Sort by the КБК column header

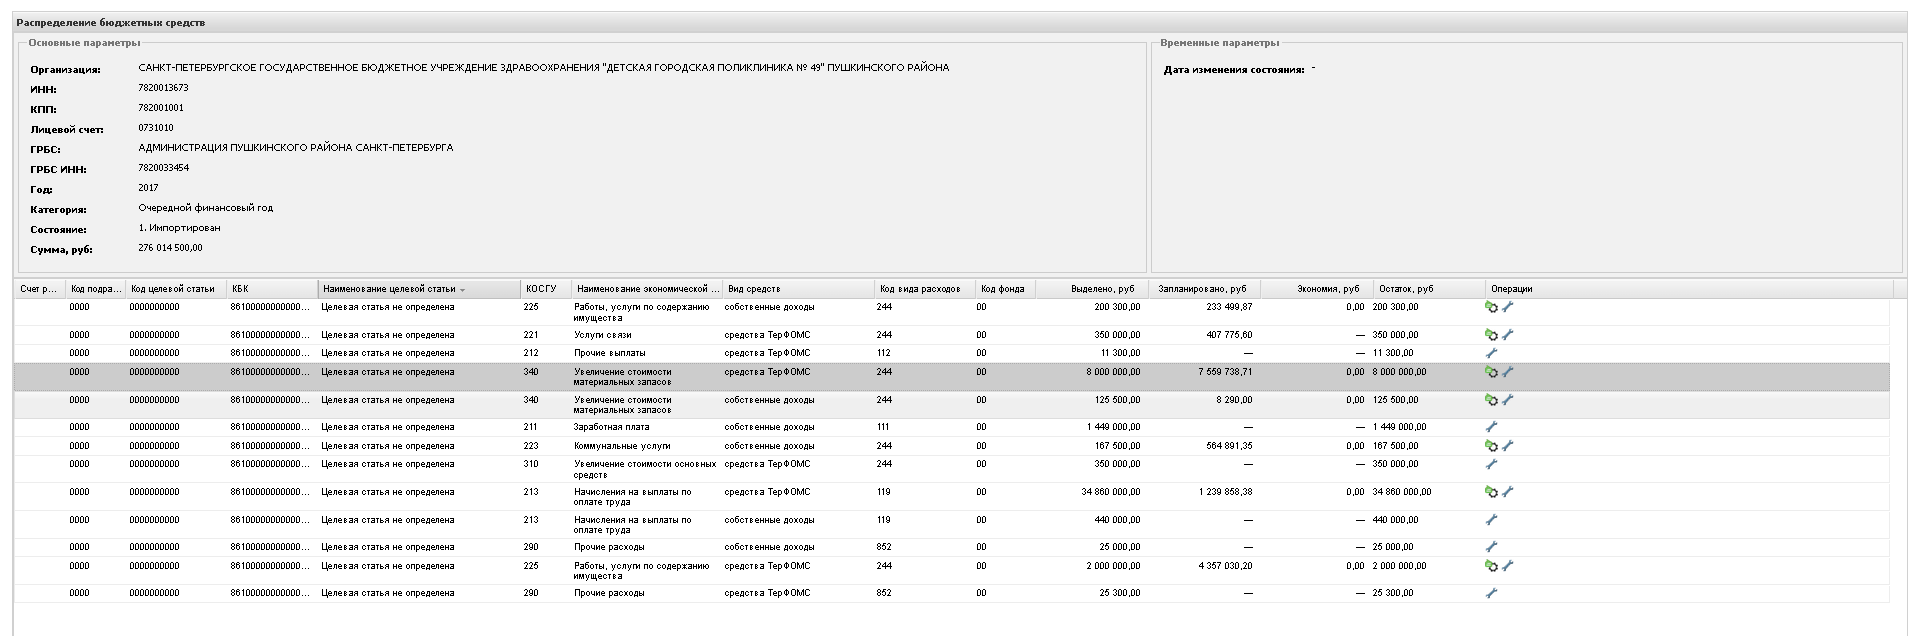coord(273,289)
